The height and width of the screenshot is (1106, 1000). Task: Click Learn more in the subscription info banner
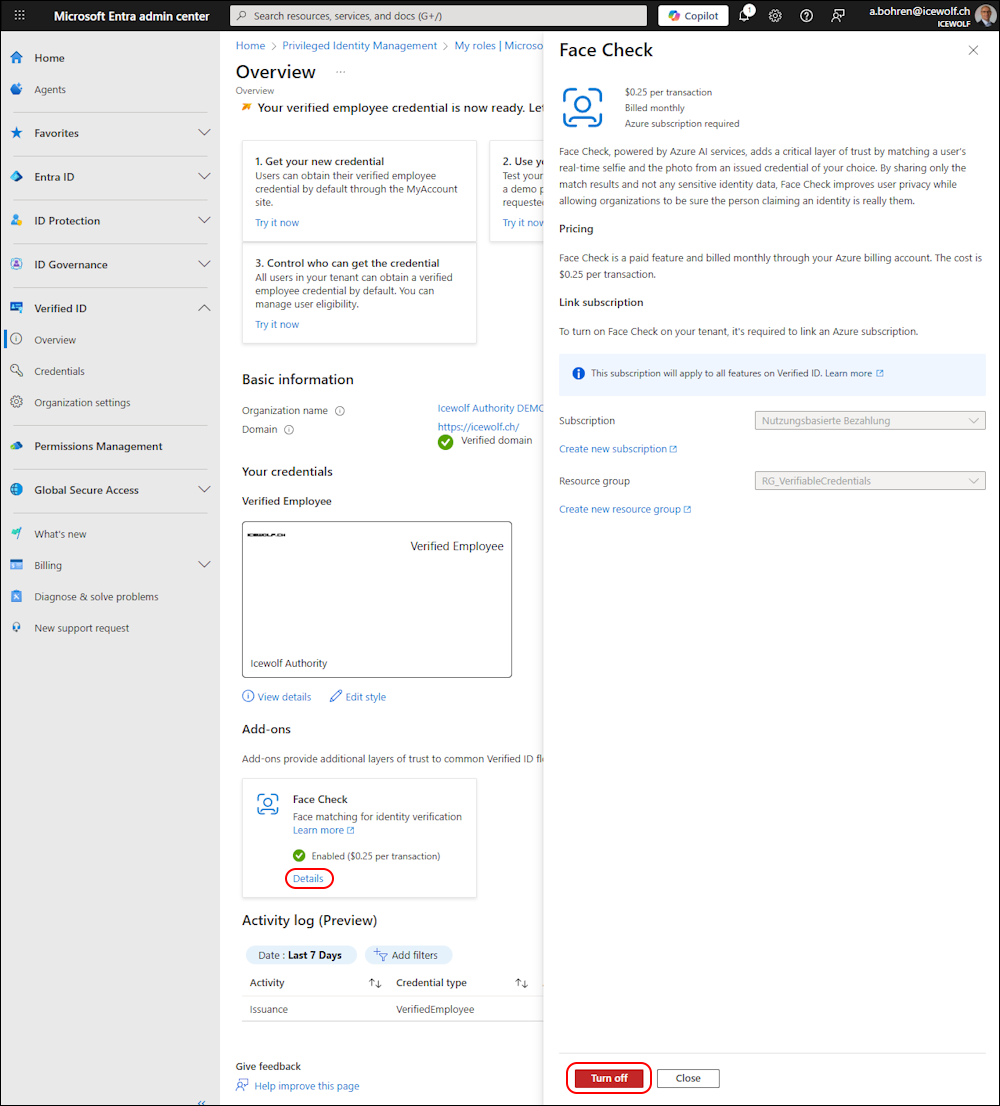point(854,373)
